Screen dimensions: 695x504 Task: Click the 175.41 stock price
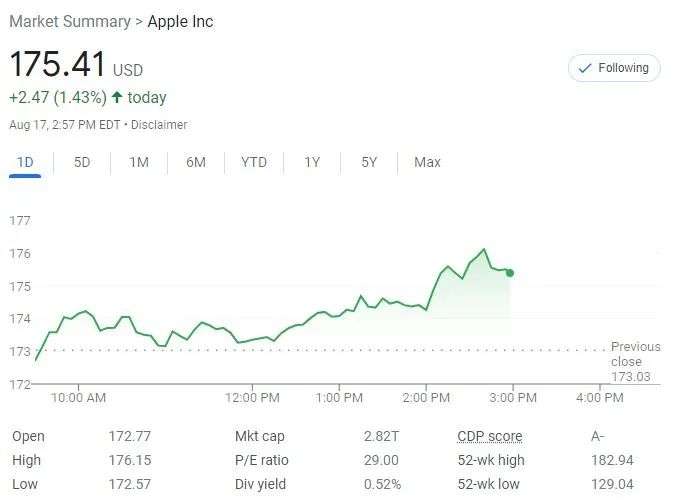[x=57, y=65]
